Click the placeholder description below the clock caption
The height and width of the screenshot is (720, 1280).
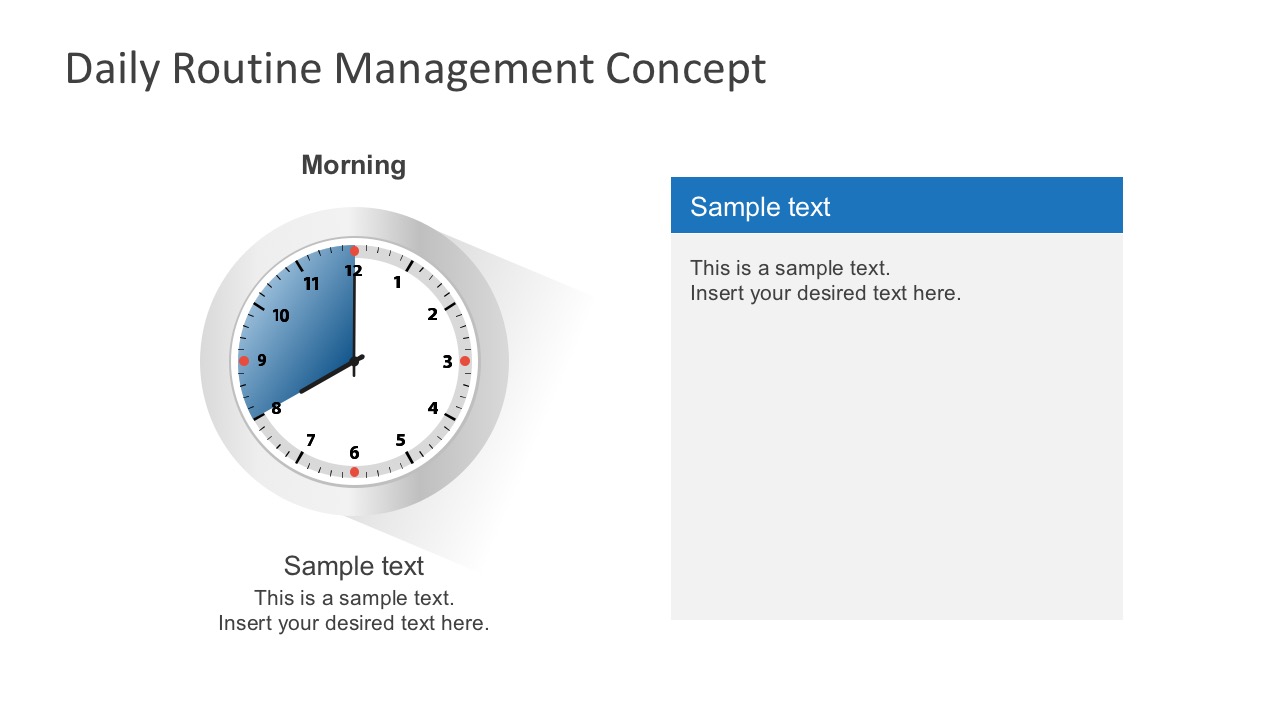tap(354, 611)
